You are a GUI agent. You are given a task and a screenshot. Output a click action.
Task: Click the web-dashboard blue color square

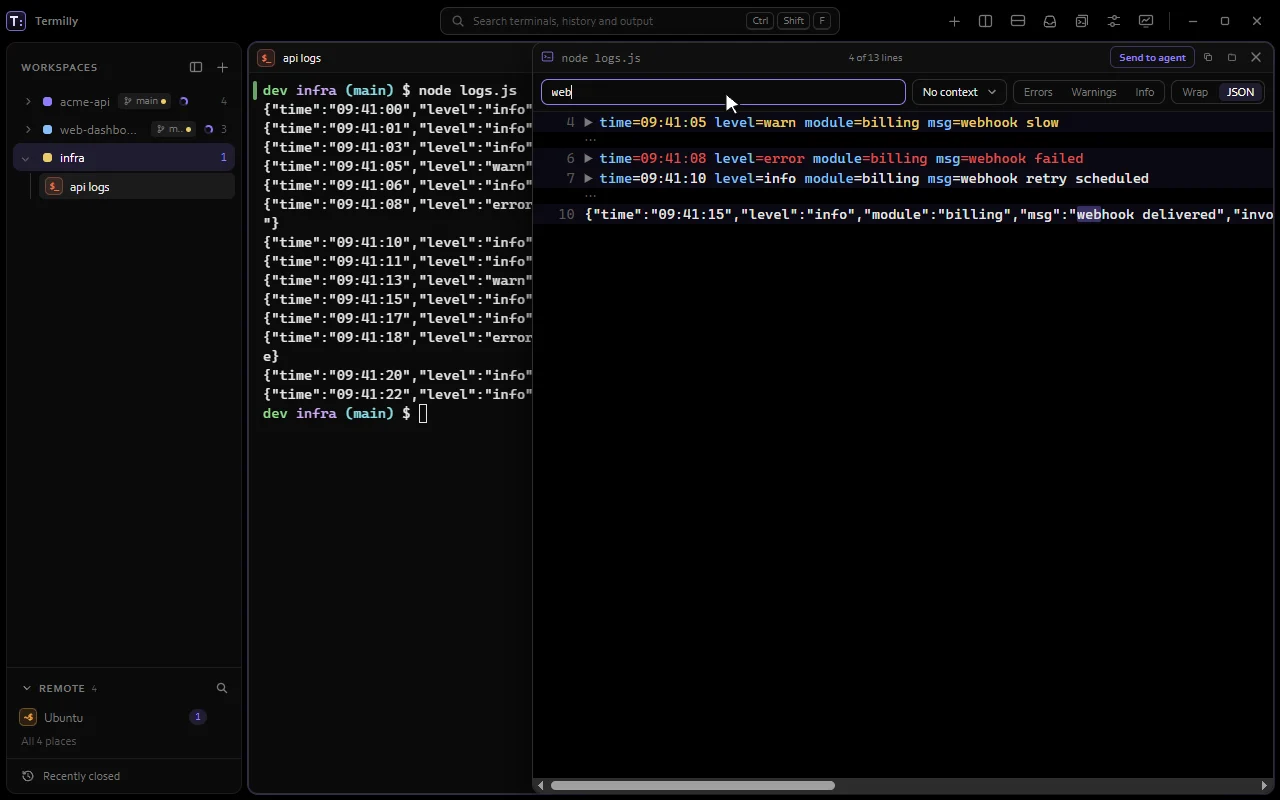click(47, 130)
